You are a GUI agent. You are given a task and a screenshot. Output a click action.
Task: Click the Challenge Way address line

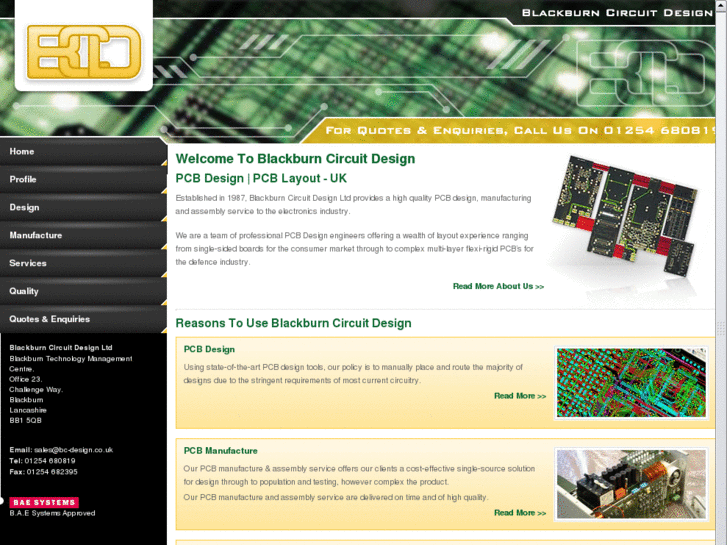pyautogui.click(x=36, y=390)
